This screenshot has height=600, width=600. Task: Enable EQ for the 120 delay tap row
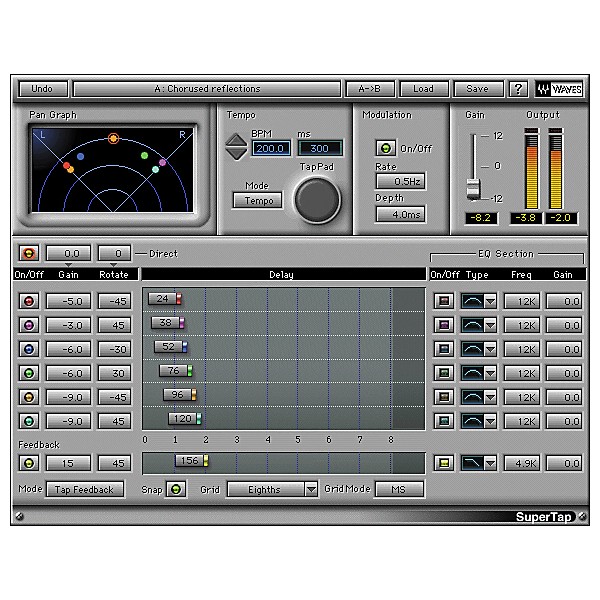(444, 421)
